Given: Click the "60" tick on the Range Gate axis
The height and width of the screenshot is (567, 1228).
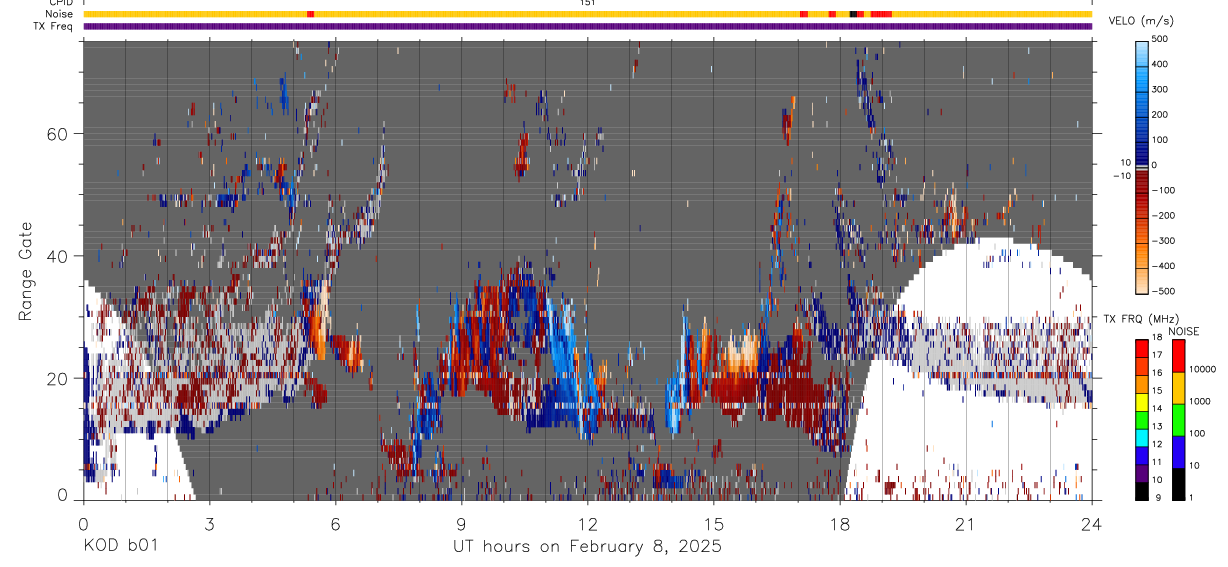Looking at the screenshot, I should 58,133.
